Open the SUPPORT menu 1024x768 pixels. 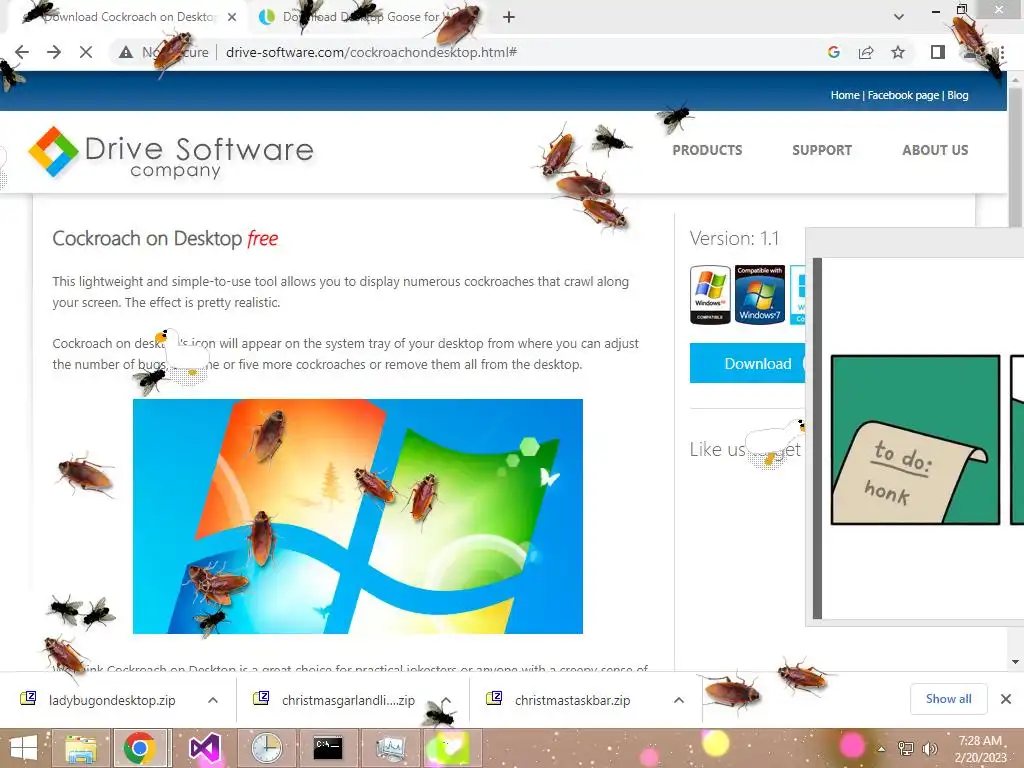click(822, 150)
